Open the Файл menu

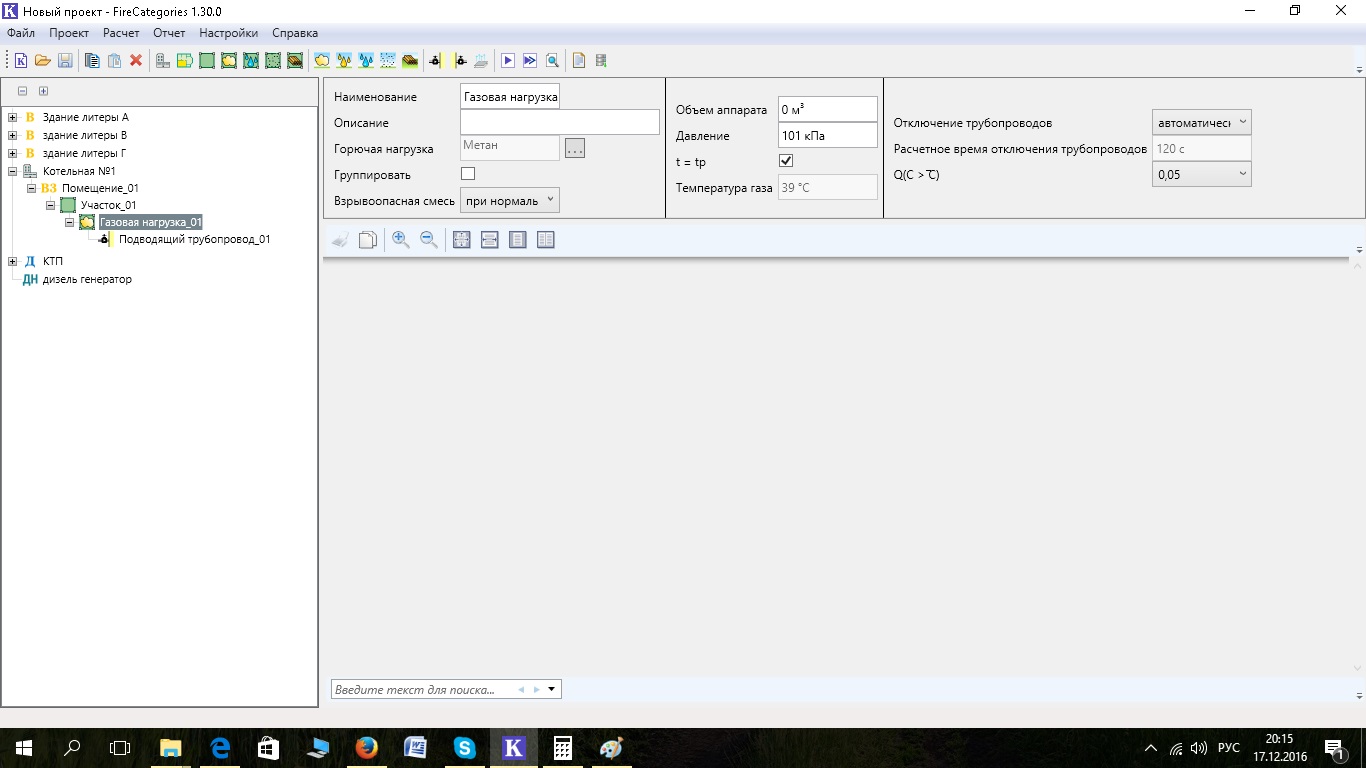point(20,33)
